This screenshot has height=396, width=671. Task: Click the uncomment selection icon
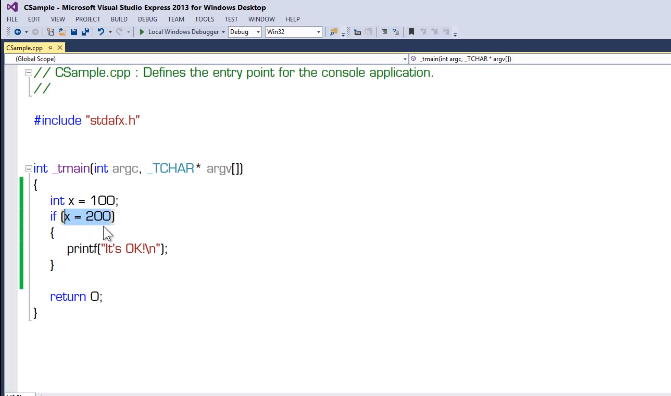click(x=395, y=32)
